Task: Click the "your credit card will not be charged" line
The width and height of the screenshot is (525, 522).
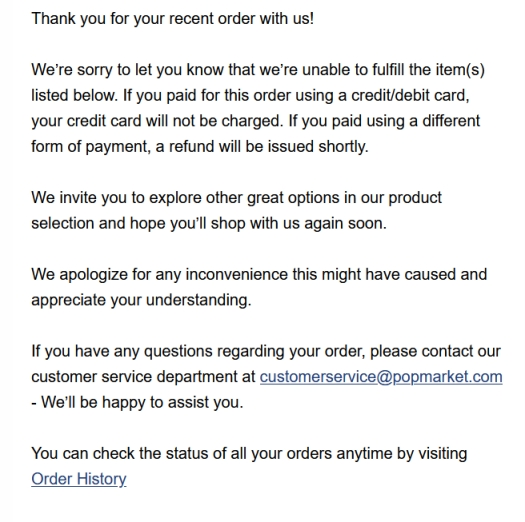Action: click(256, 121)
